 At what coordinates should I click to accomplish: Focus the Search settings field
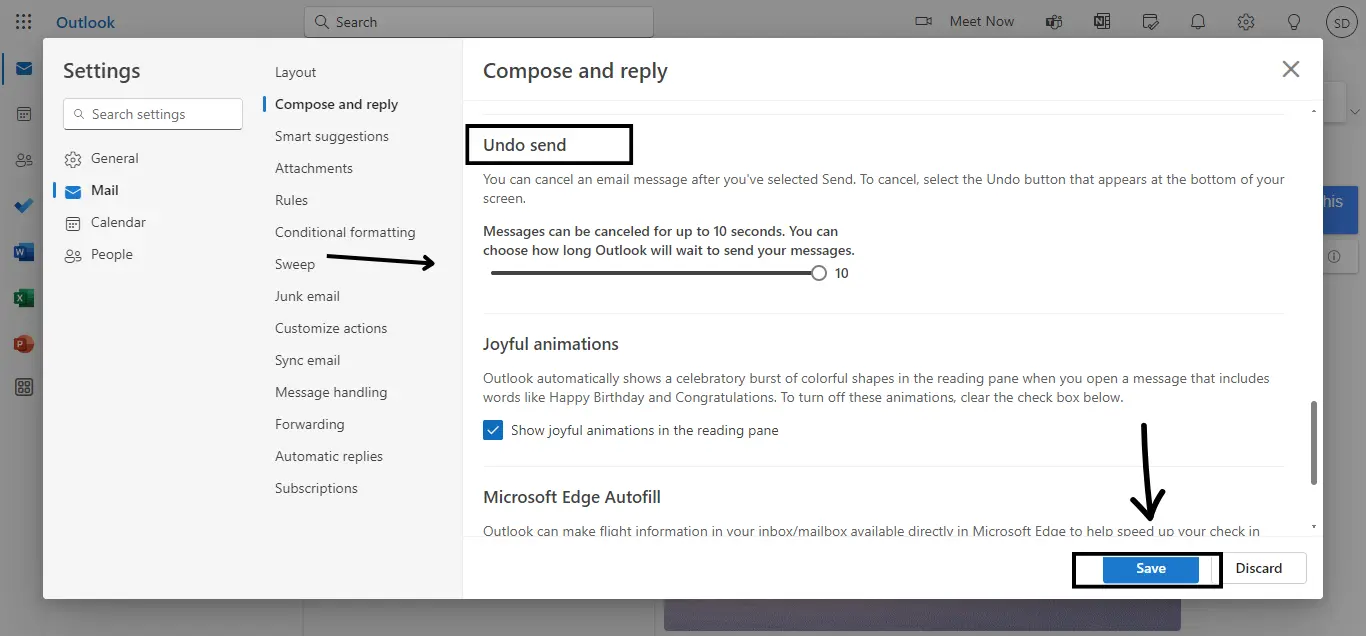153,114
